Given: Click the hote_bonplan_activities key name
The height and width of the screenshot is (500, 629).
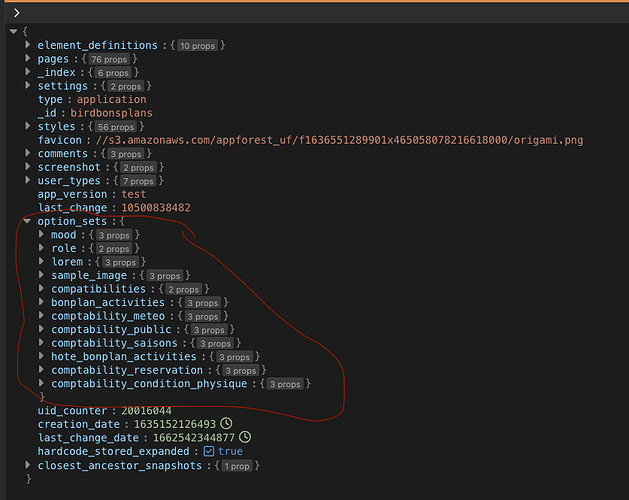Looking at the screenshot, I should [124, 357].
